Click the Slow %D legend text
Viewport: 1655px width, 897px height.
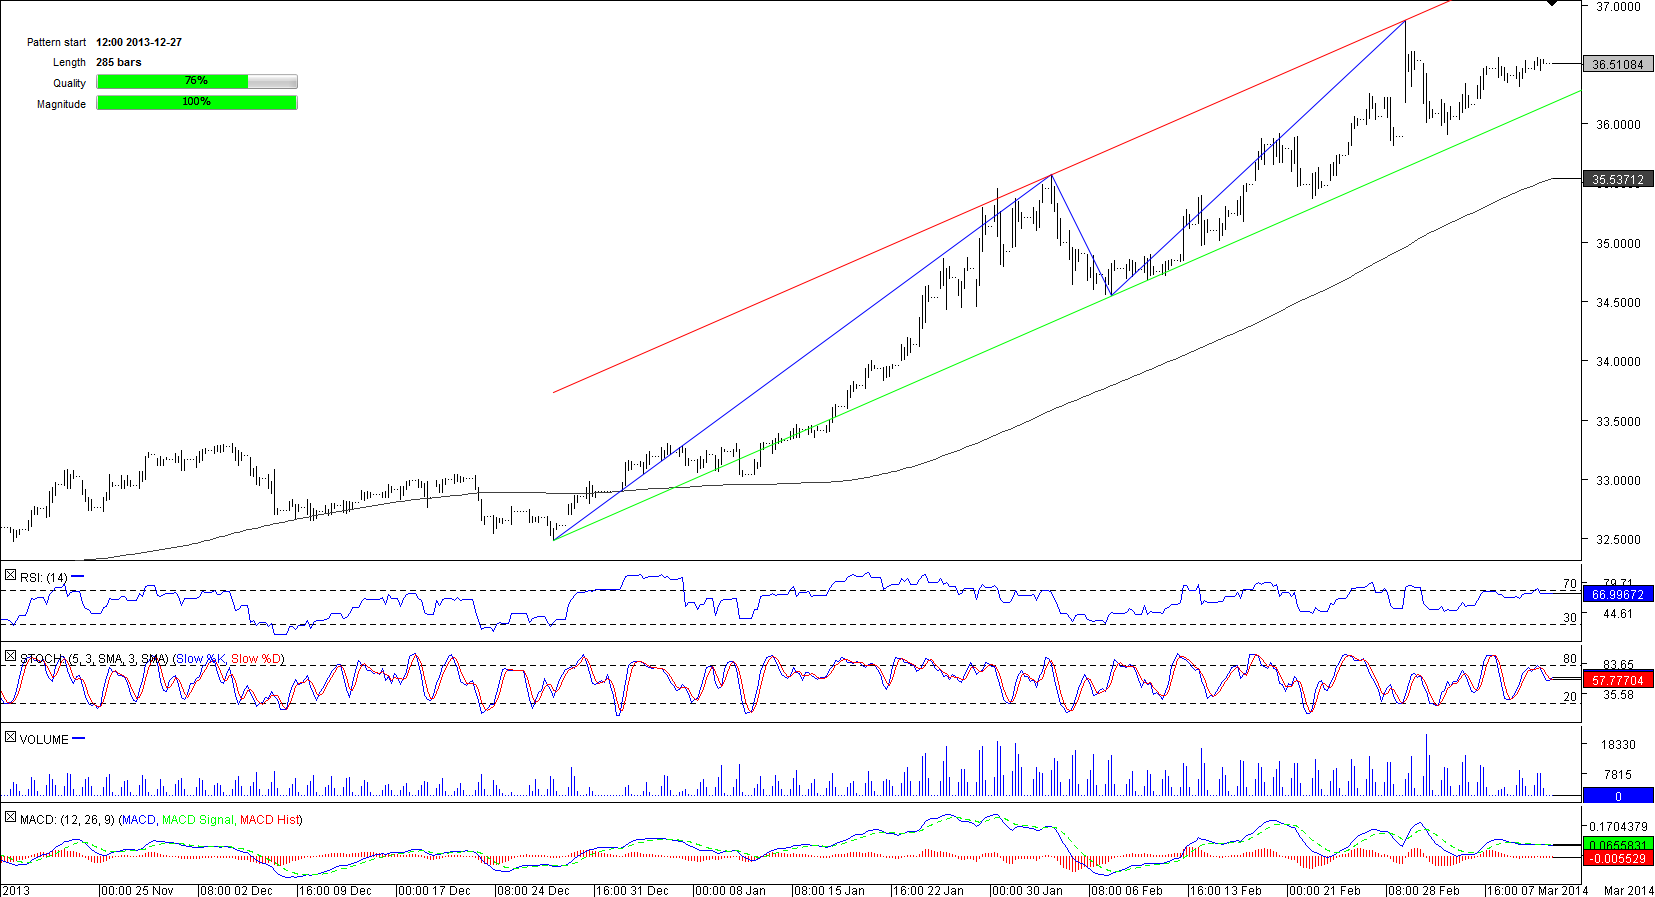[x=257, y=659]
